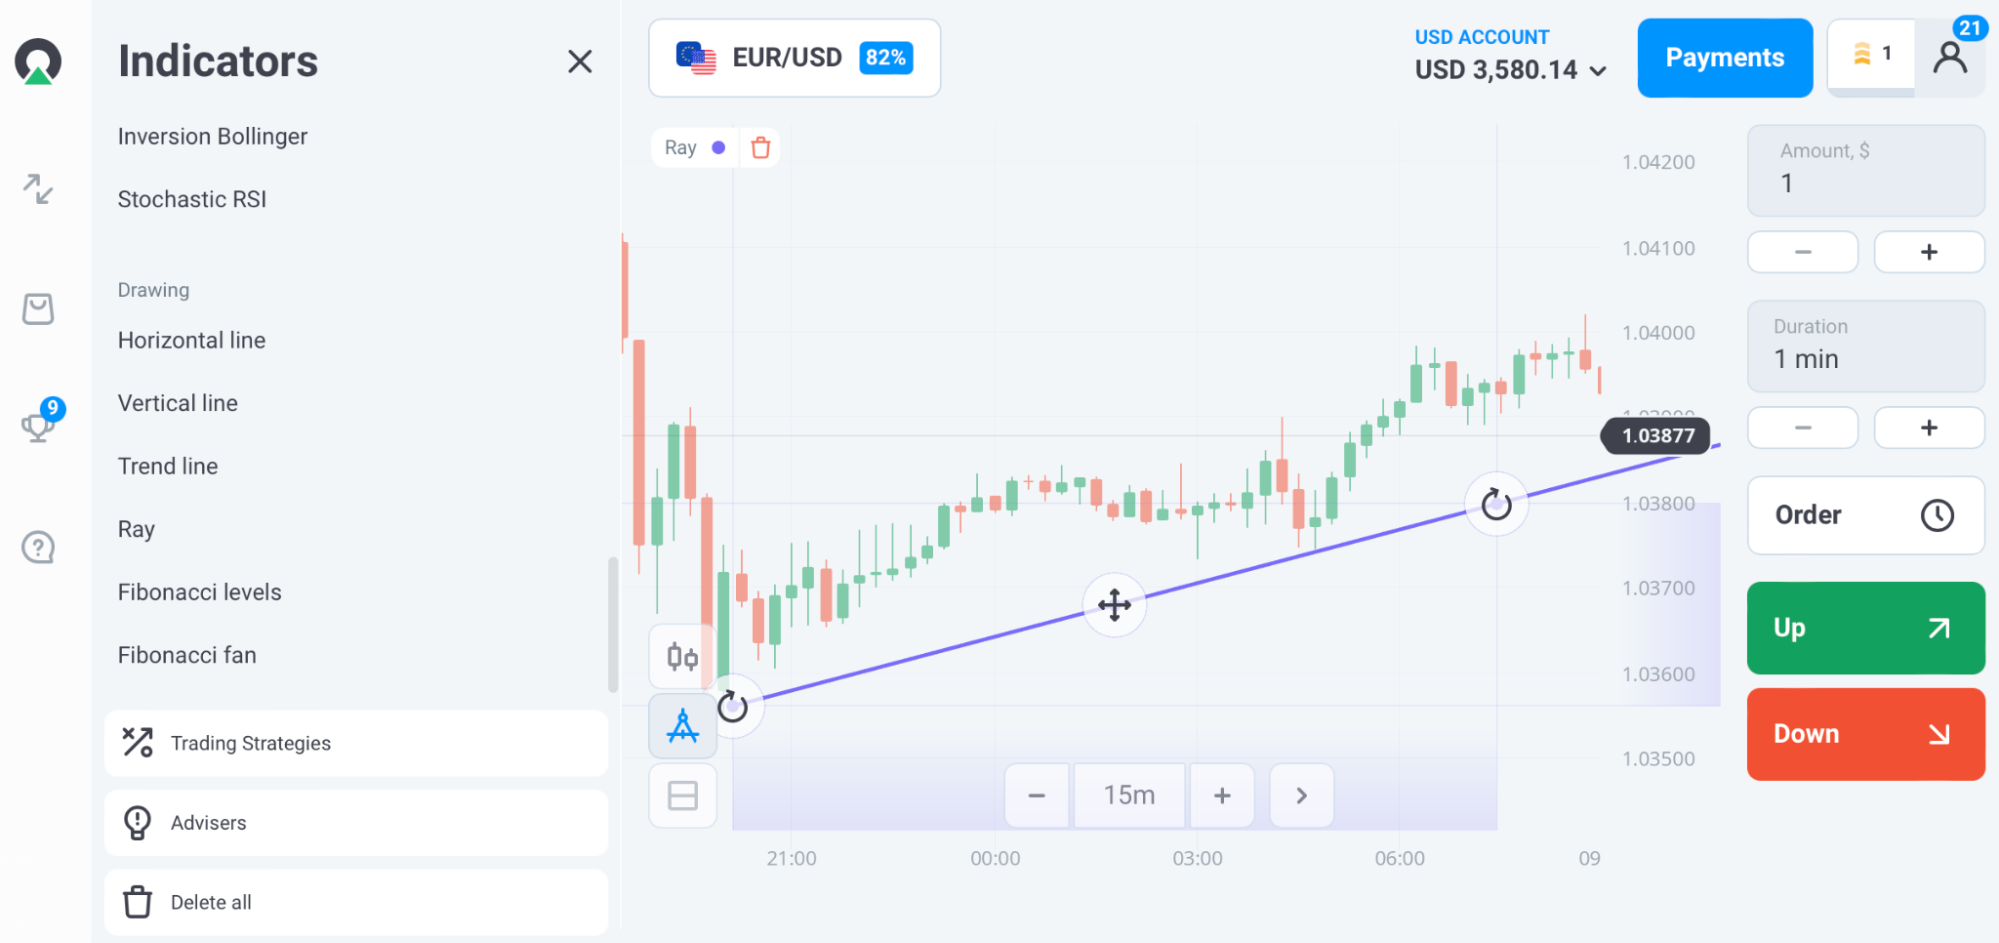
Task: Click the green Up trade button
Action: (x=1865, y=628)
